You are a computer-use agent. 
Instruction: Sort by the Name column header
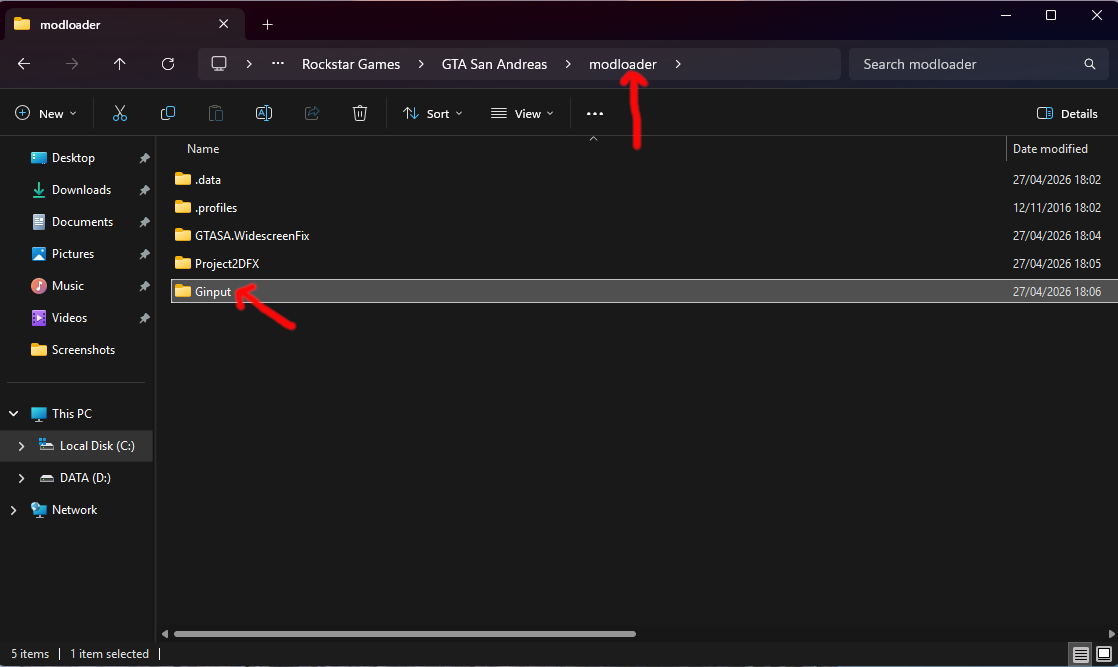coord(203,148)
